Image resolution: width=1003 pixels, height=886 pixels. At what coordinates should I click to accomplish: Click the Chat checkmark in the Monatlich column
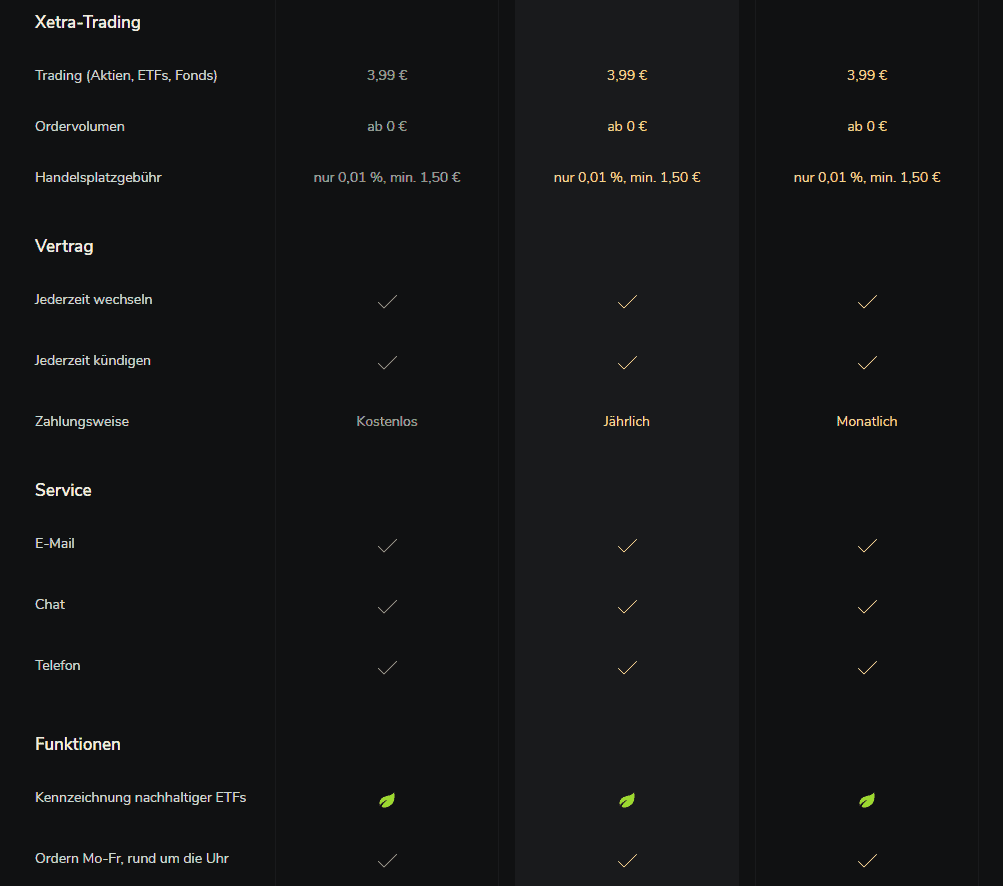click(867, 606)
